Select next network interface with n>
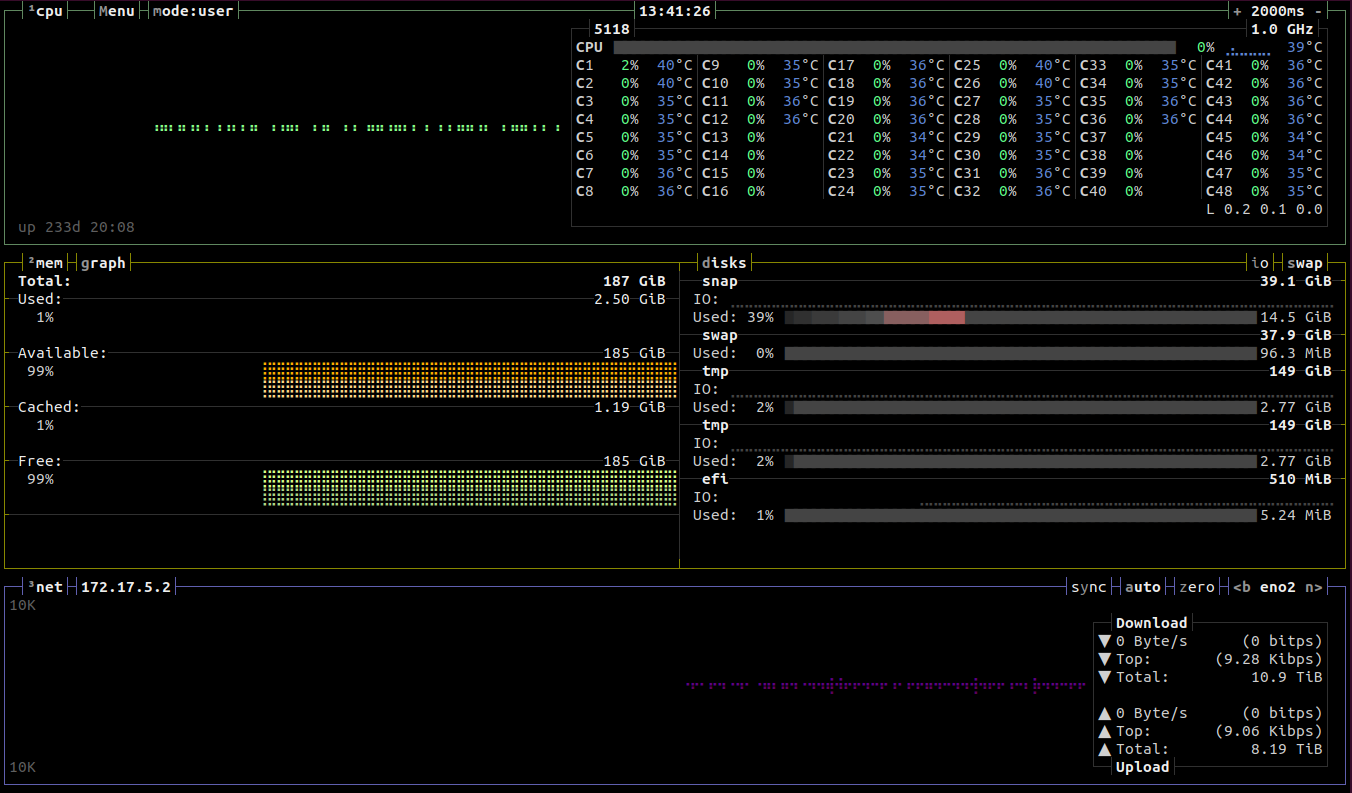The image size is (1352, 793). click(1314, 587)
